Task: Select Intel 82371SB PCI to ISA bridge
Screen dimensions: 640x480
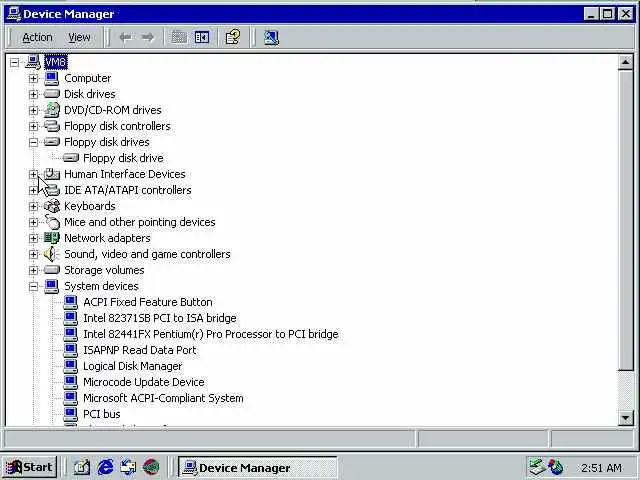Action: pyautogui.click(x=160, y=318)
